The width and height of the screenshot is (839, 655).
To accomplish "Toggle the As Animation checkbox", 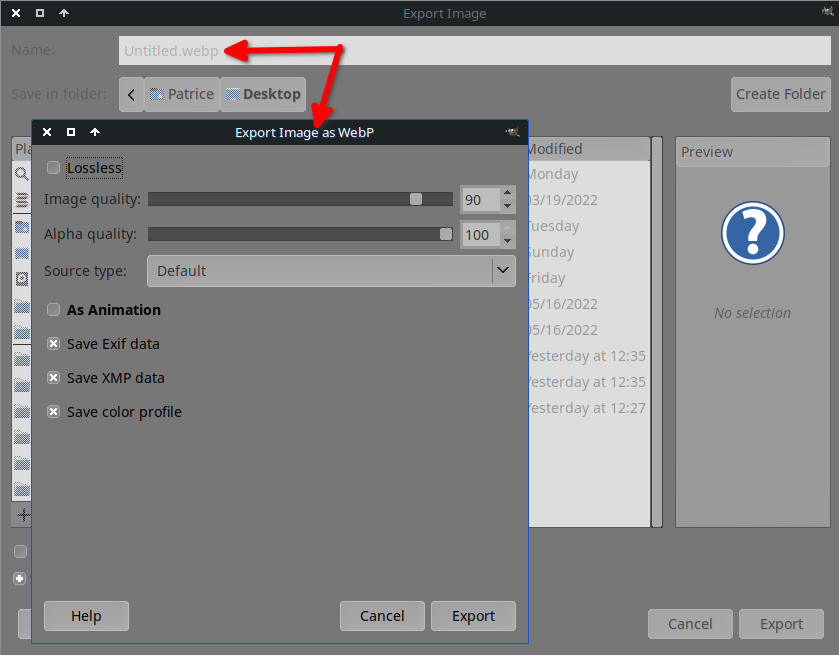I will [x=53, y=310].
